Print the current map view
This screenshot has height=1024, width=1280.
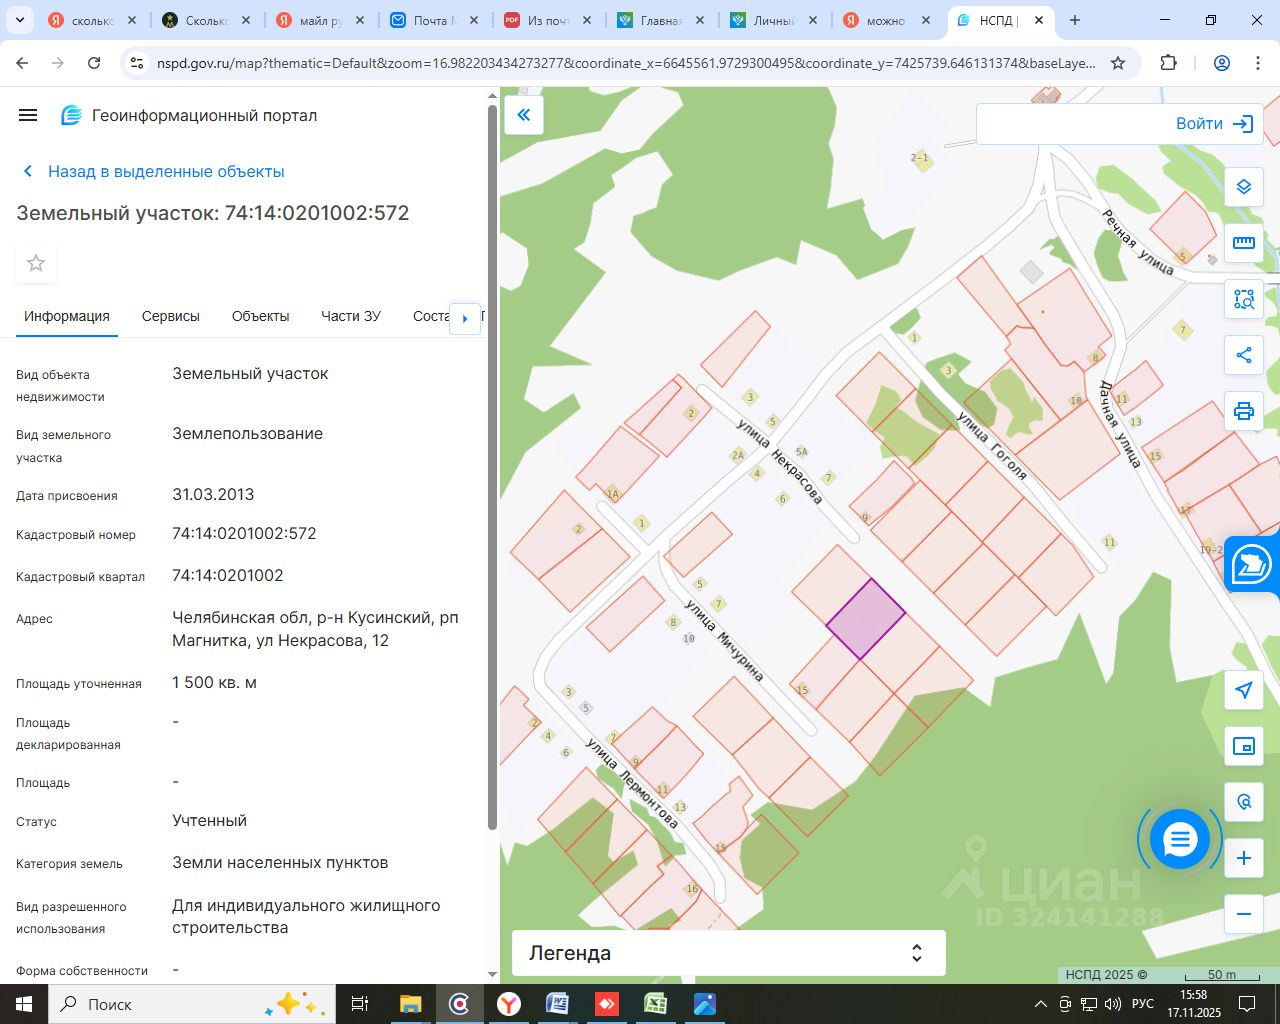click(1243, 411)
